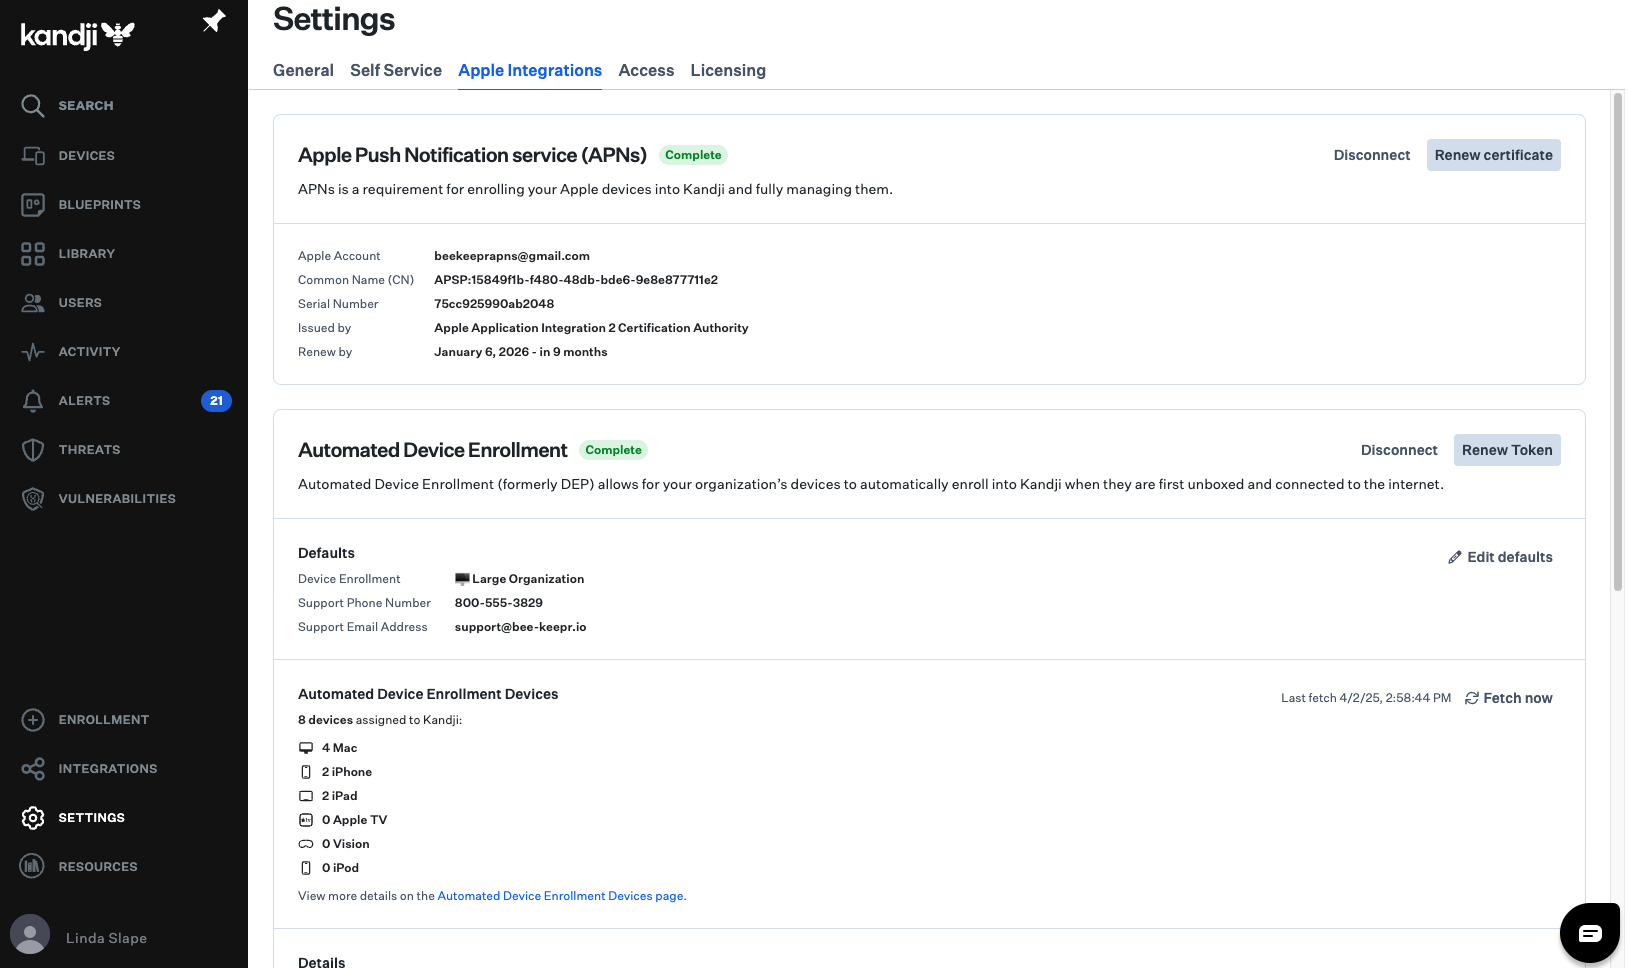Open Users from the sidebar label
This screenshot has width=1628, height=968.
pos(80,303)
